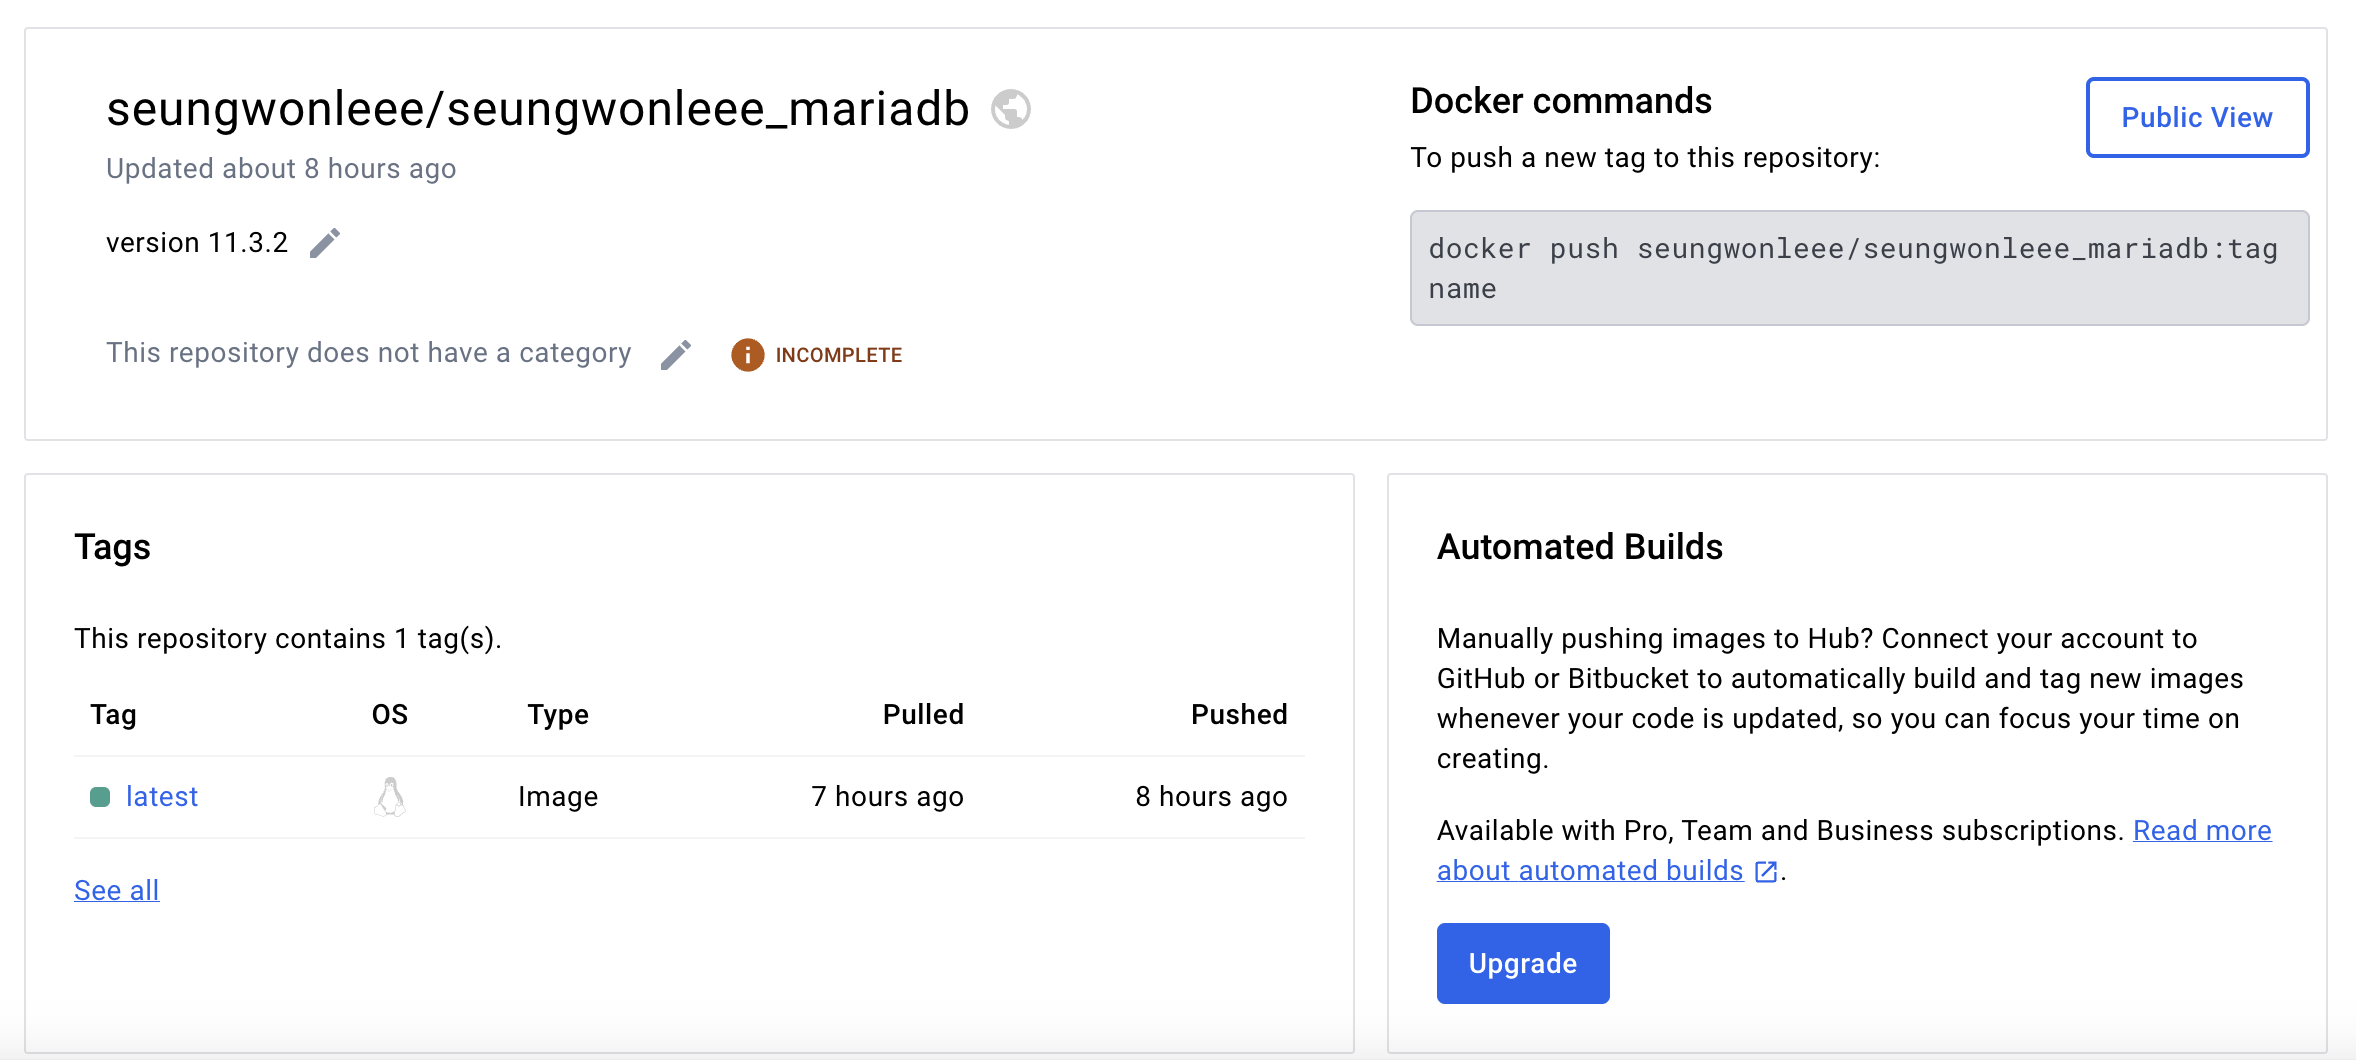
Task: Follow the See all tags link
Action: (x=117, y=890)
